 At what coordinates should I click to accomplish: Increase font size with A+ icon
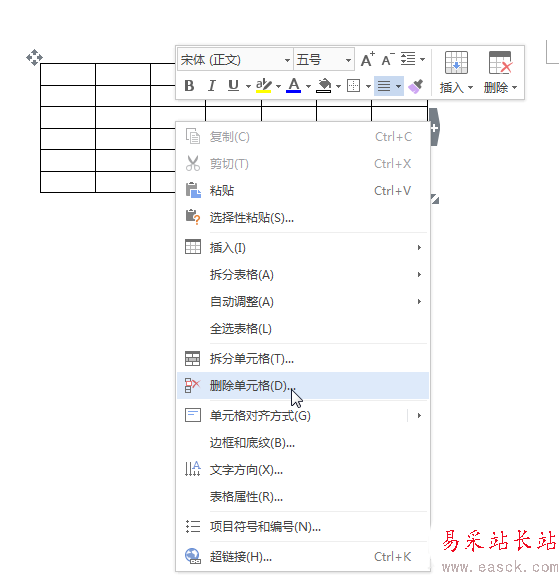[x=367, y=59]
